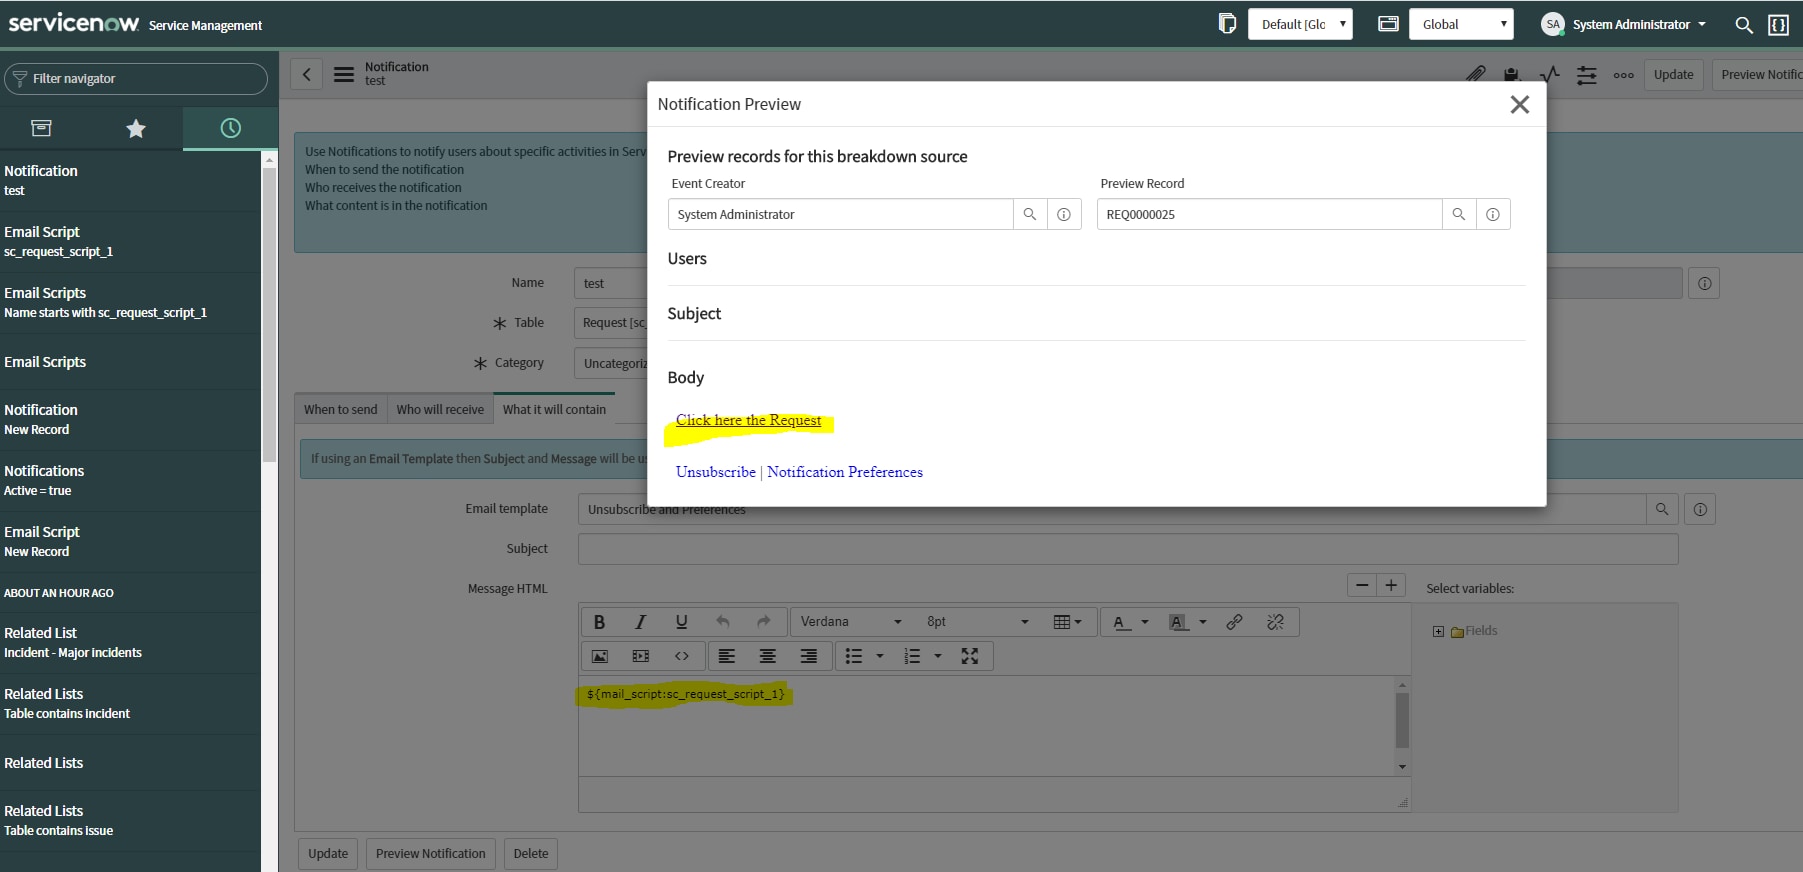The width and height of the screenshot is (1803, 872).
Task: Align text right
Action: [808, 656]
